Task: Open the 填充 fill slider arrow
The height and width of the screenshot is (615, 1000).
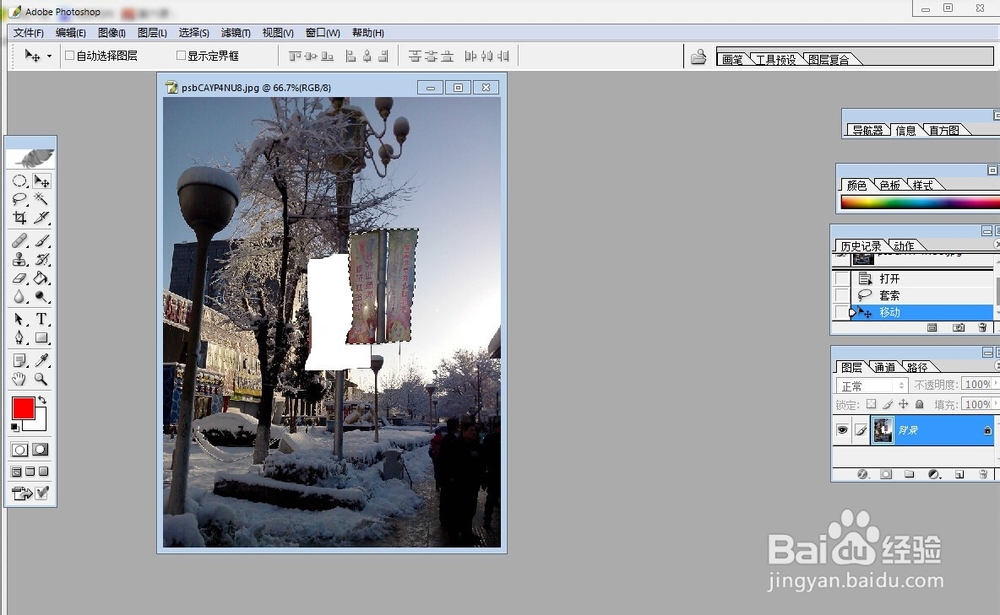Action: tap(996, 403)
